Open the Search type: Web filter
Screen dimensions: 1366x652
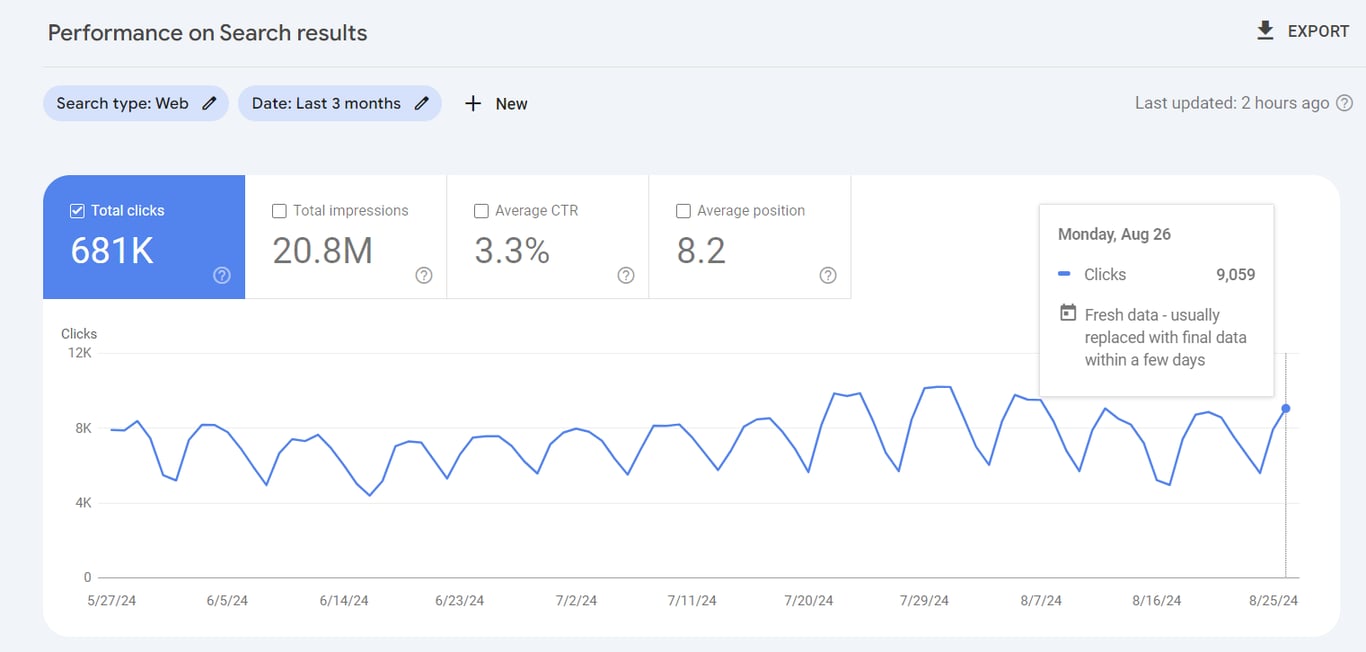(x=136, y=103)
